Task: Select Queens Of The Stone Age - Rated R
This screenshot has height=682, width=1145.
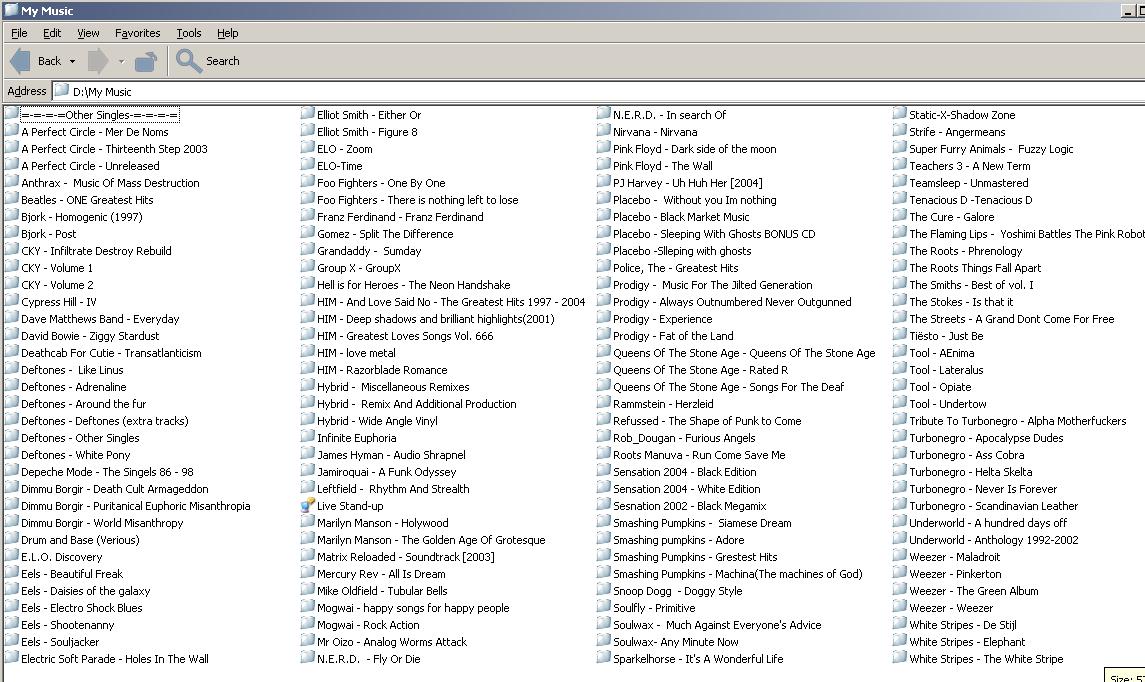Action: 700,370
